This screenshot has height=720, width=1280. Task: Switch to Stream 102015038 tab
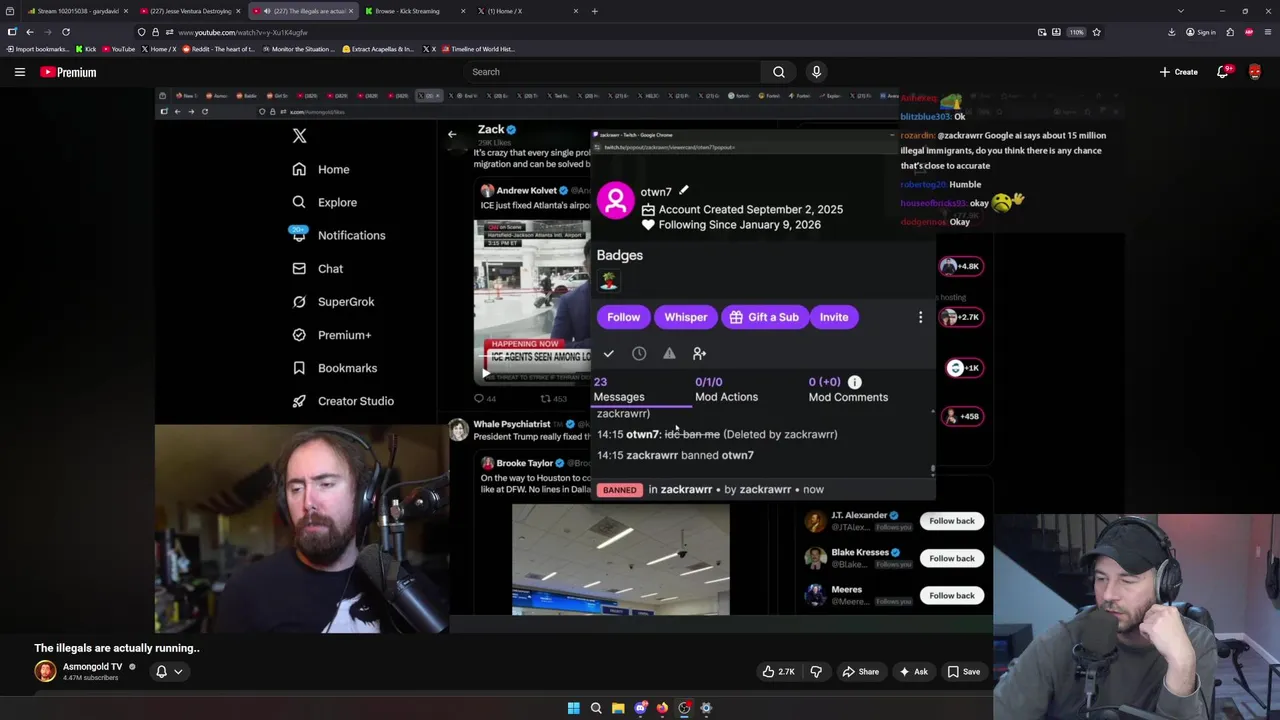76,11
